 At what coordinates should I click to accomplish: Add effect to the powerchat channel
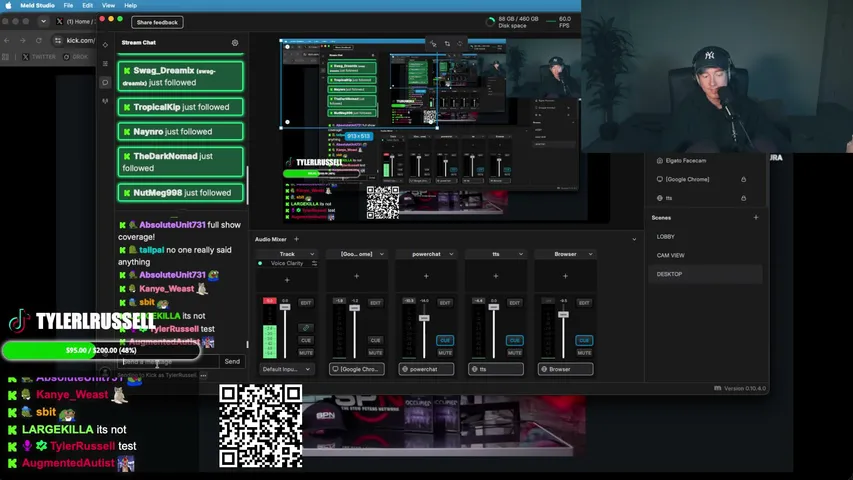(x=426, y=276)
